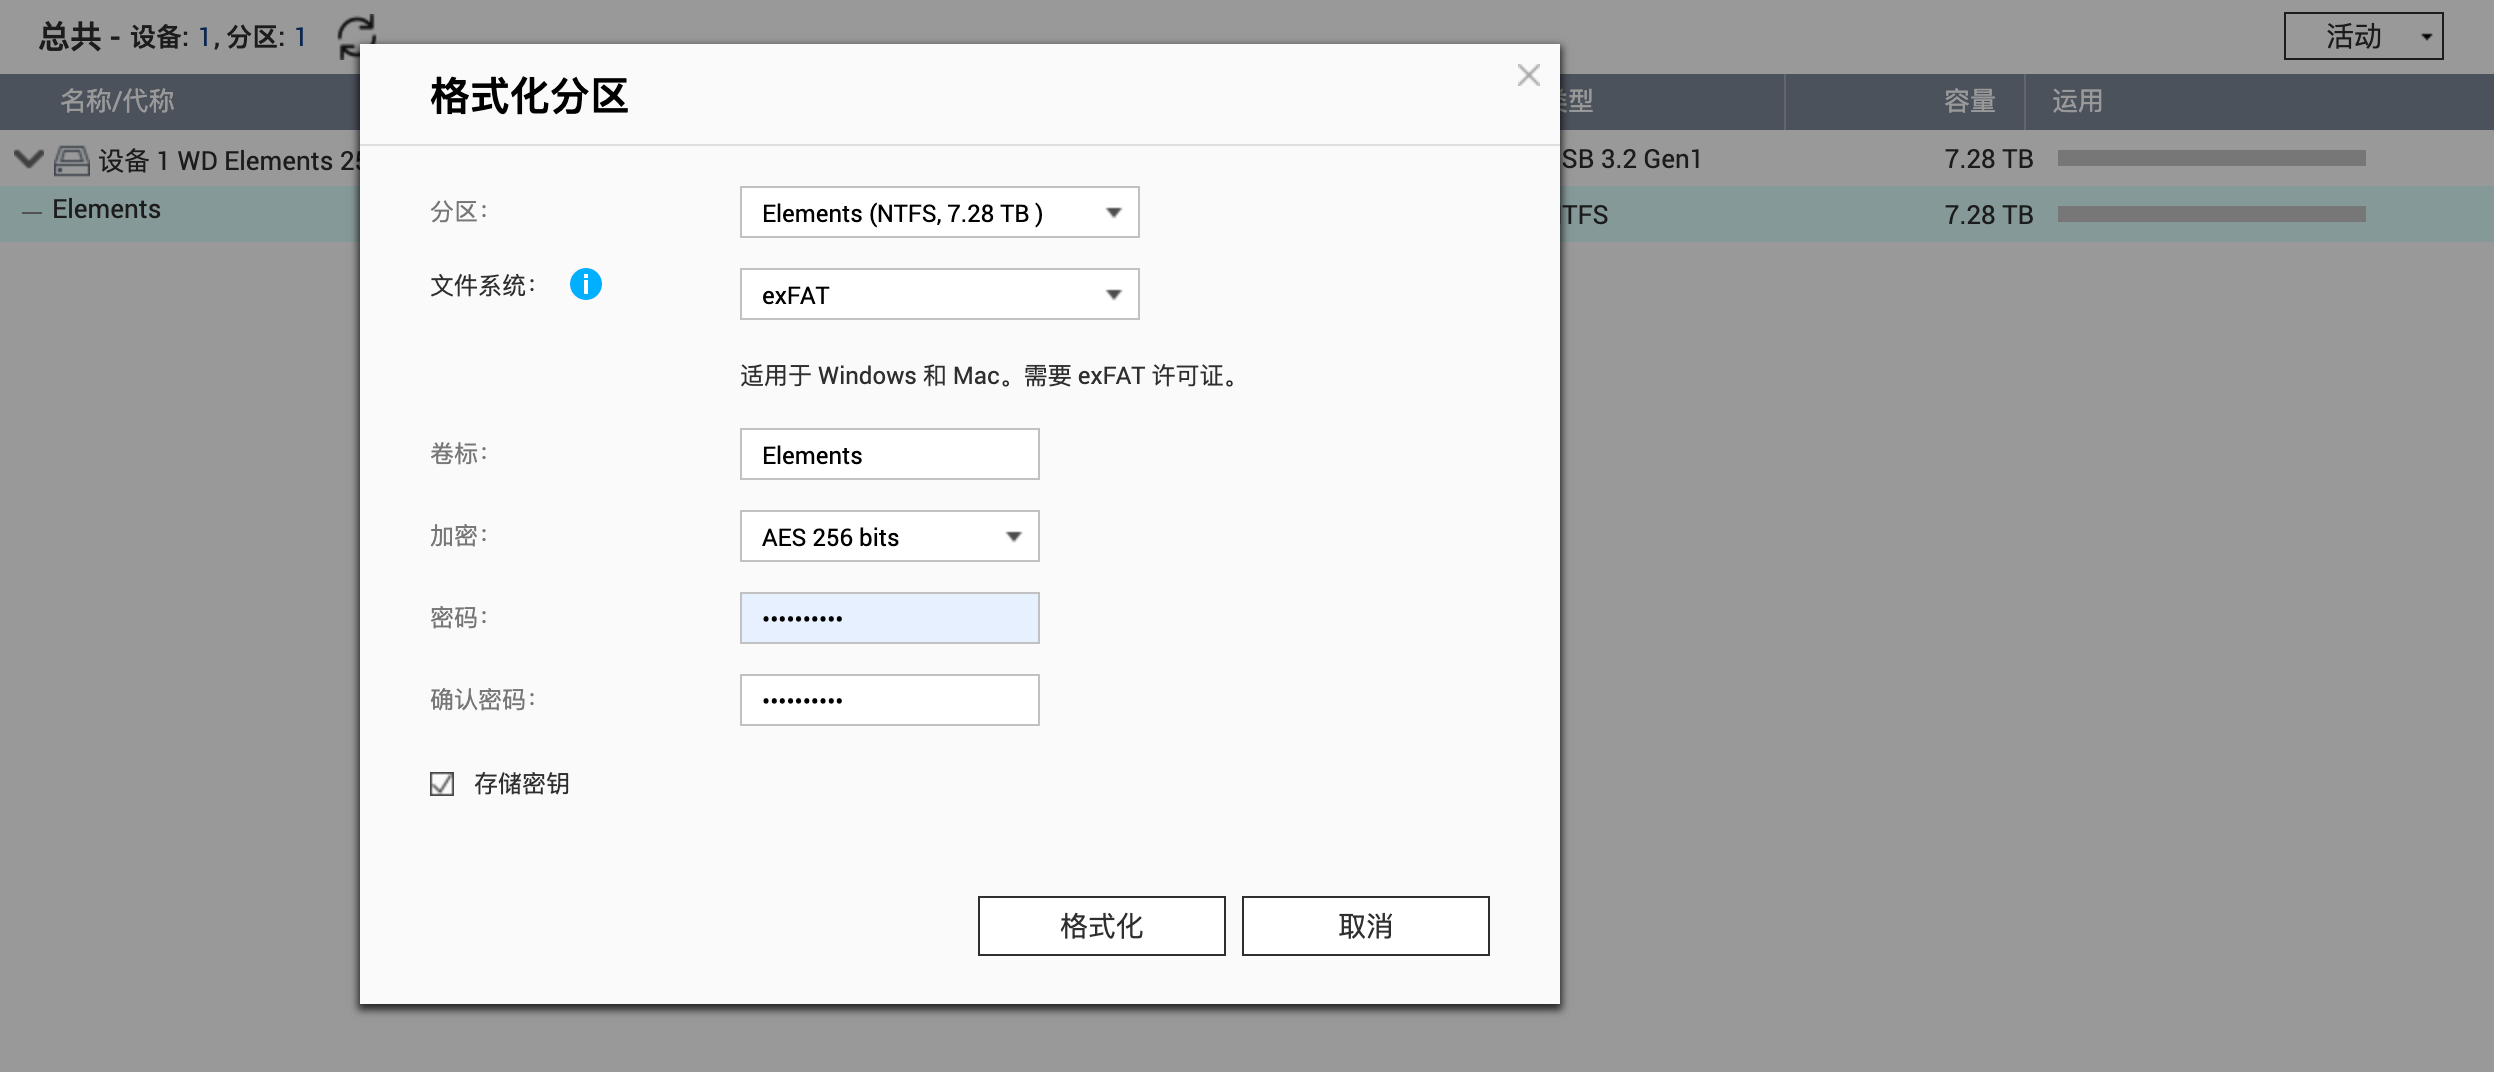Click the volume label input field
Viewport: 2494px width, 1072px height.
889,455
